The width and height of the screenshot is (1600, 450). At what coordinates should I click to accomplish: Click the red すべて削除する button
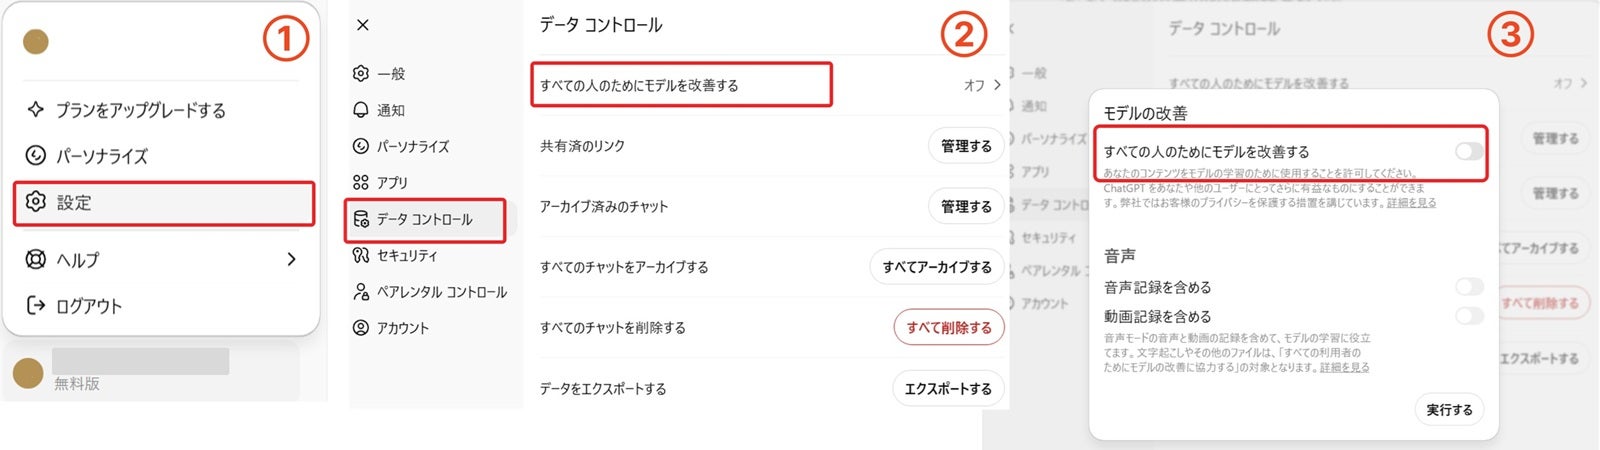pyautogui.click(x=948, y=327)
